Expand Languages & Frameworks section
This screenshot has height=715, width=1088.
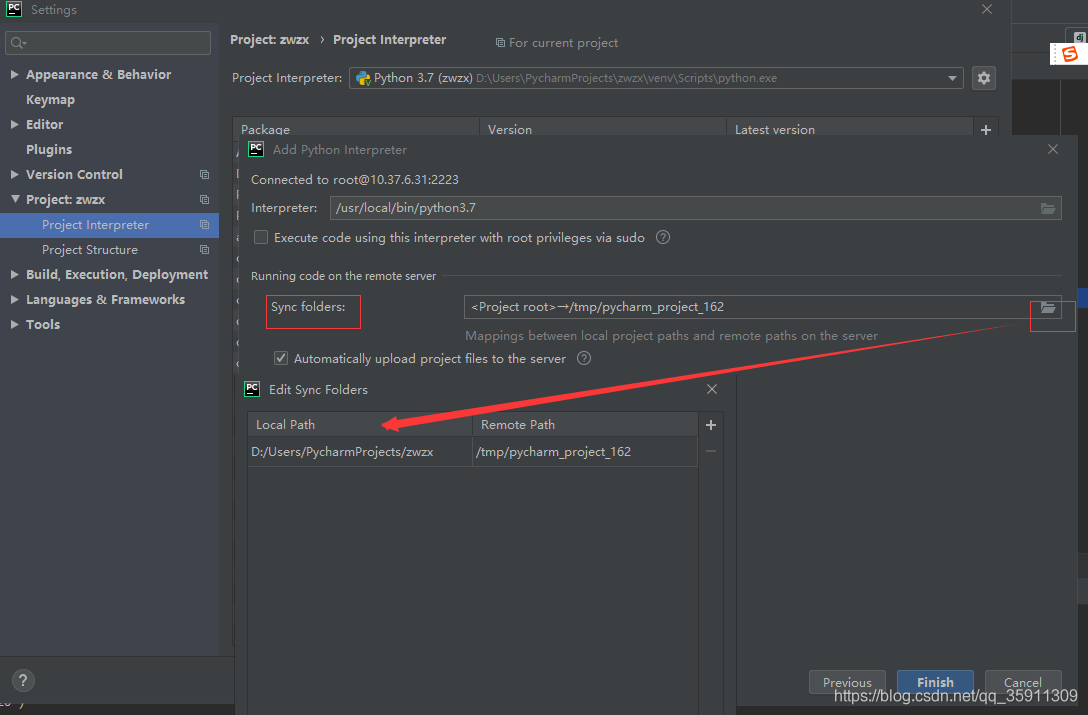(15, 299)
